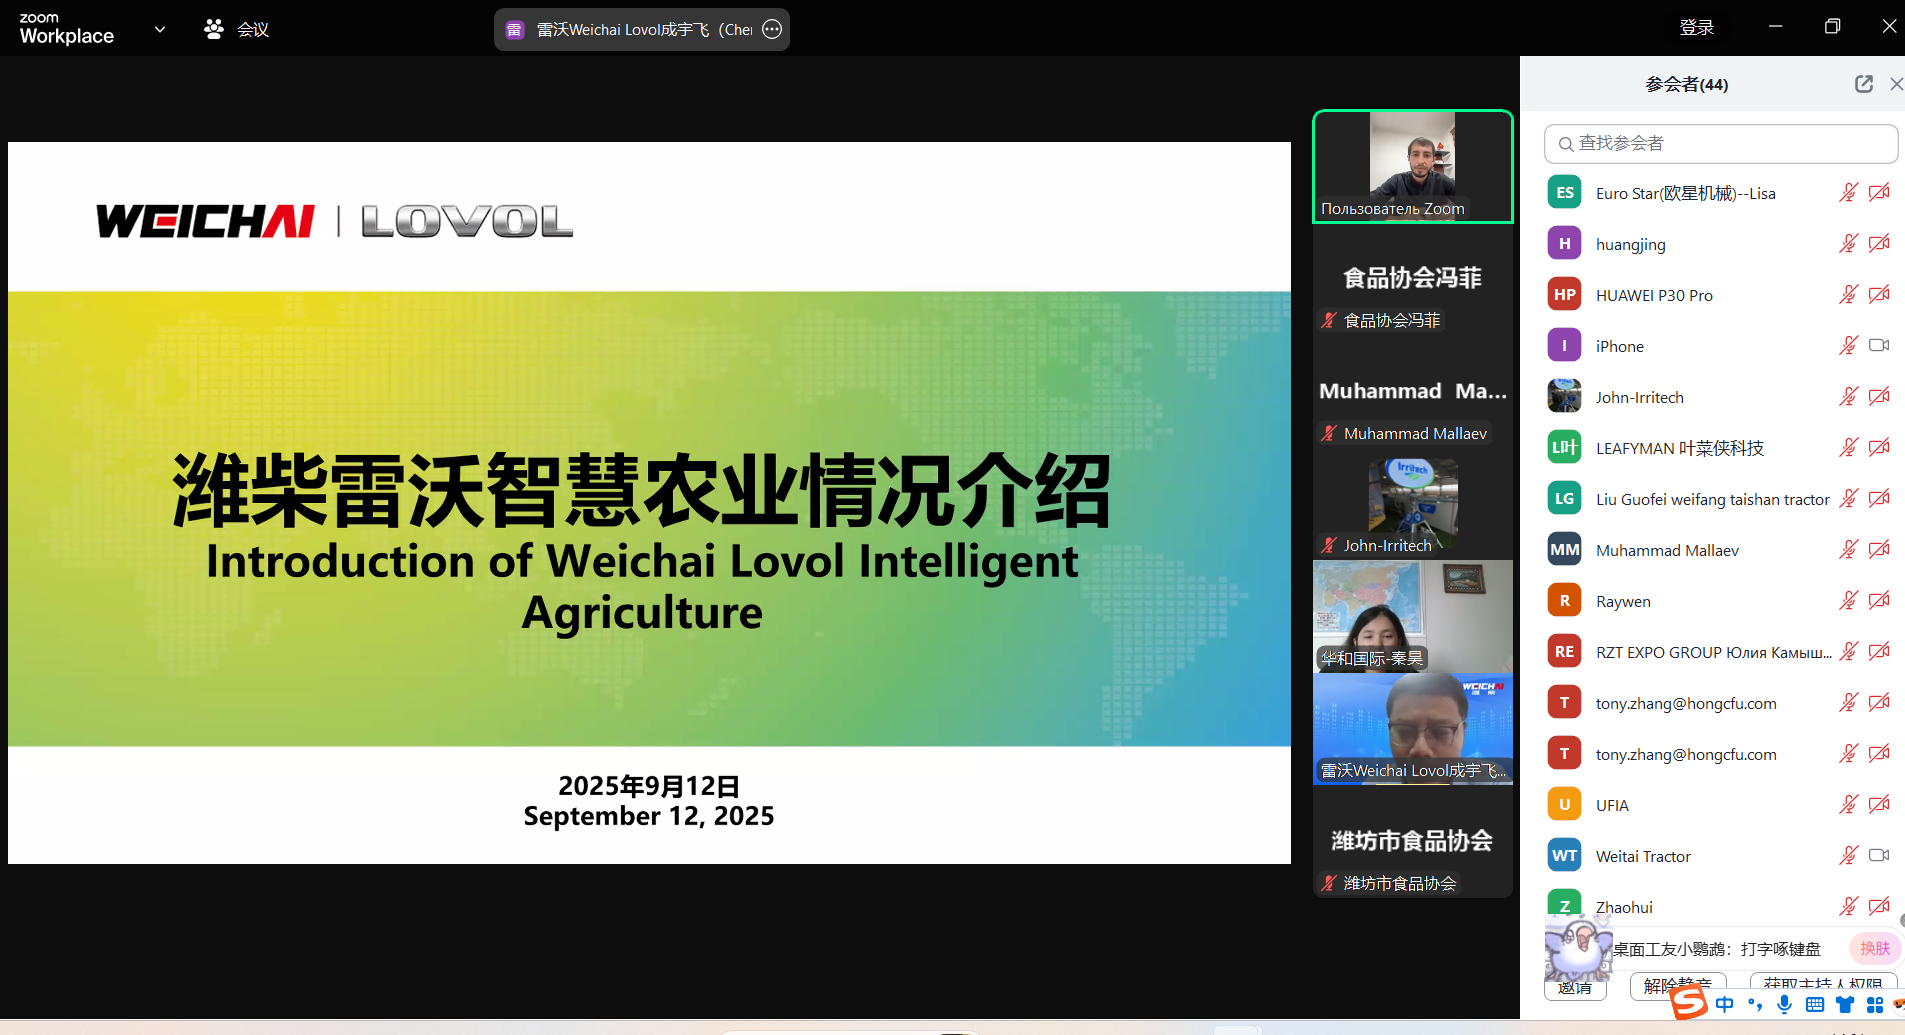1905x1035 pixels.
Task: Open the Sogou skin shirt icon
Action: [1845, 1004]
